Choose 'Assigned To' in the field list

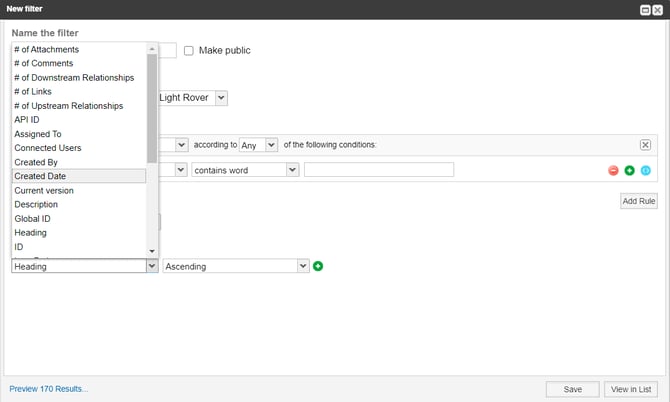pyautogui.click(x=78, y=134)
